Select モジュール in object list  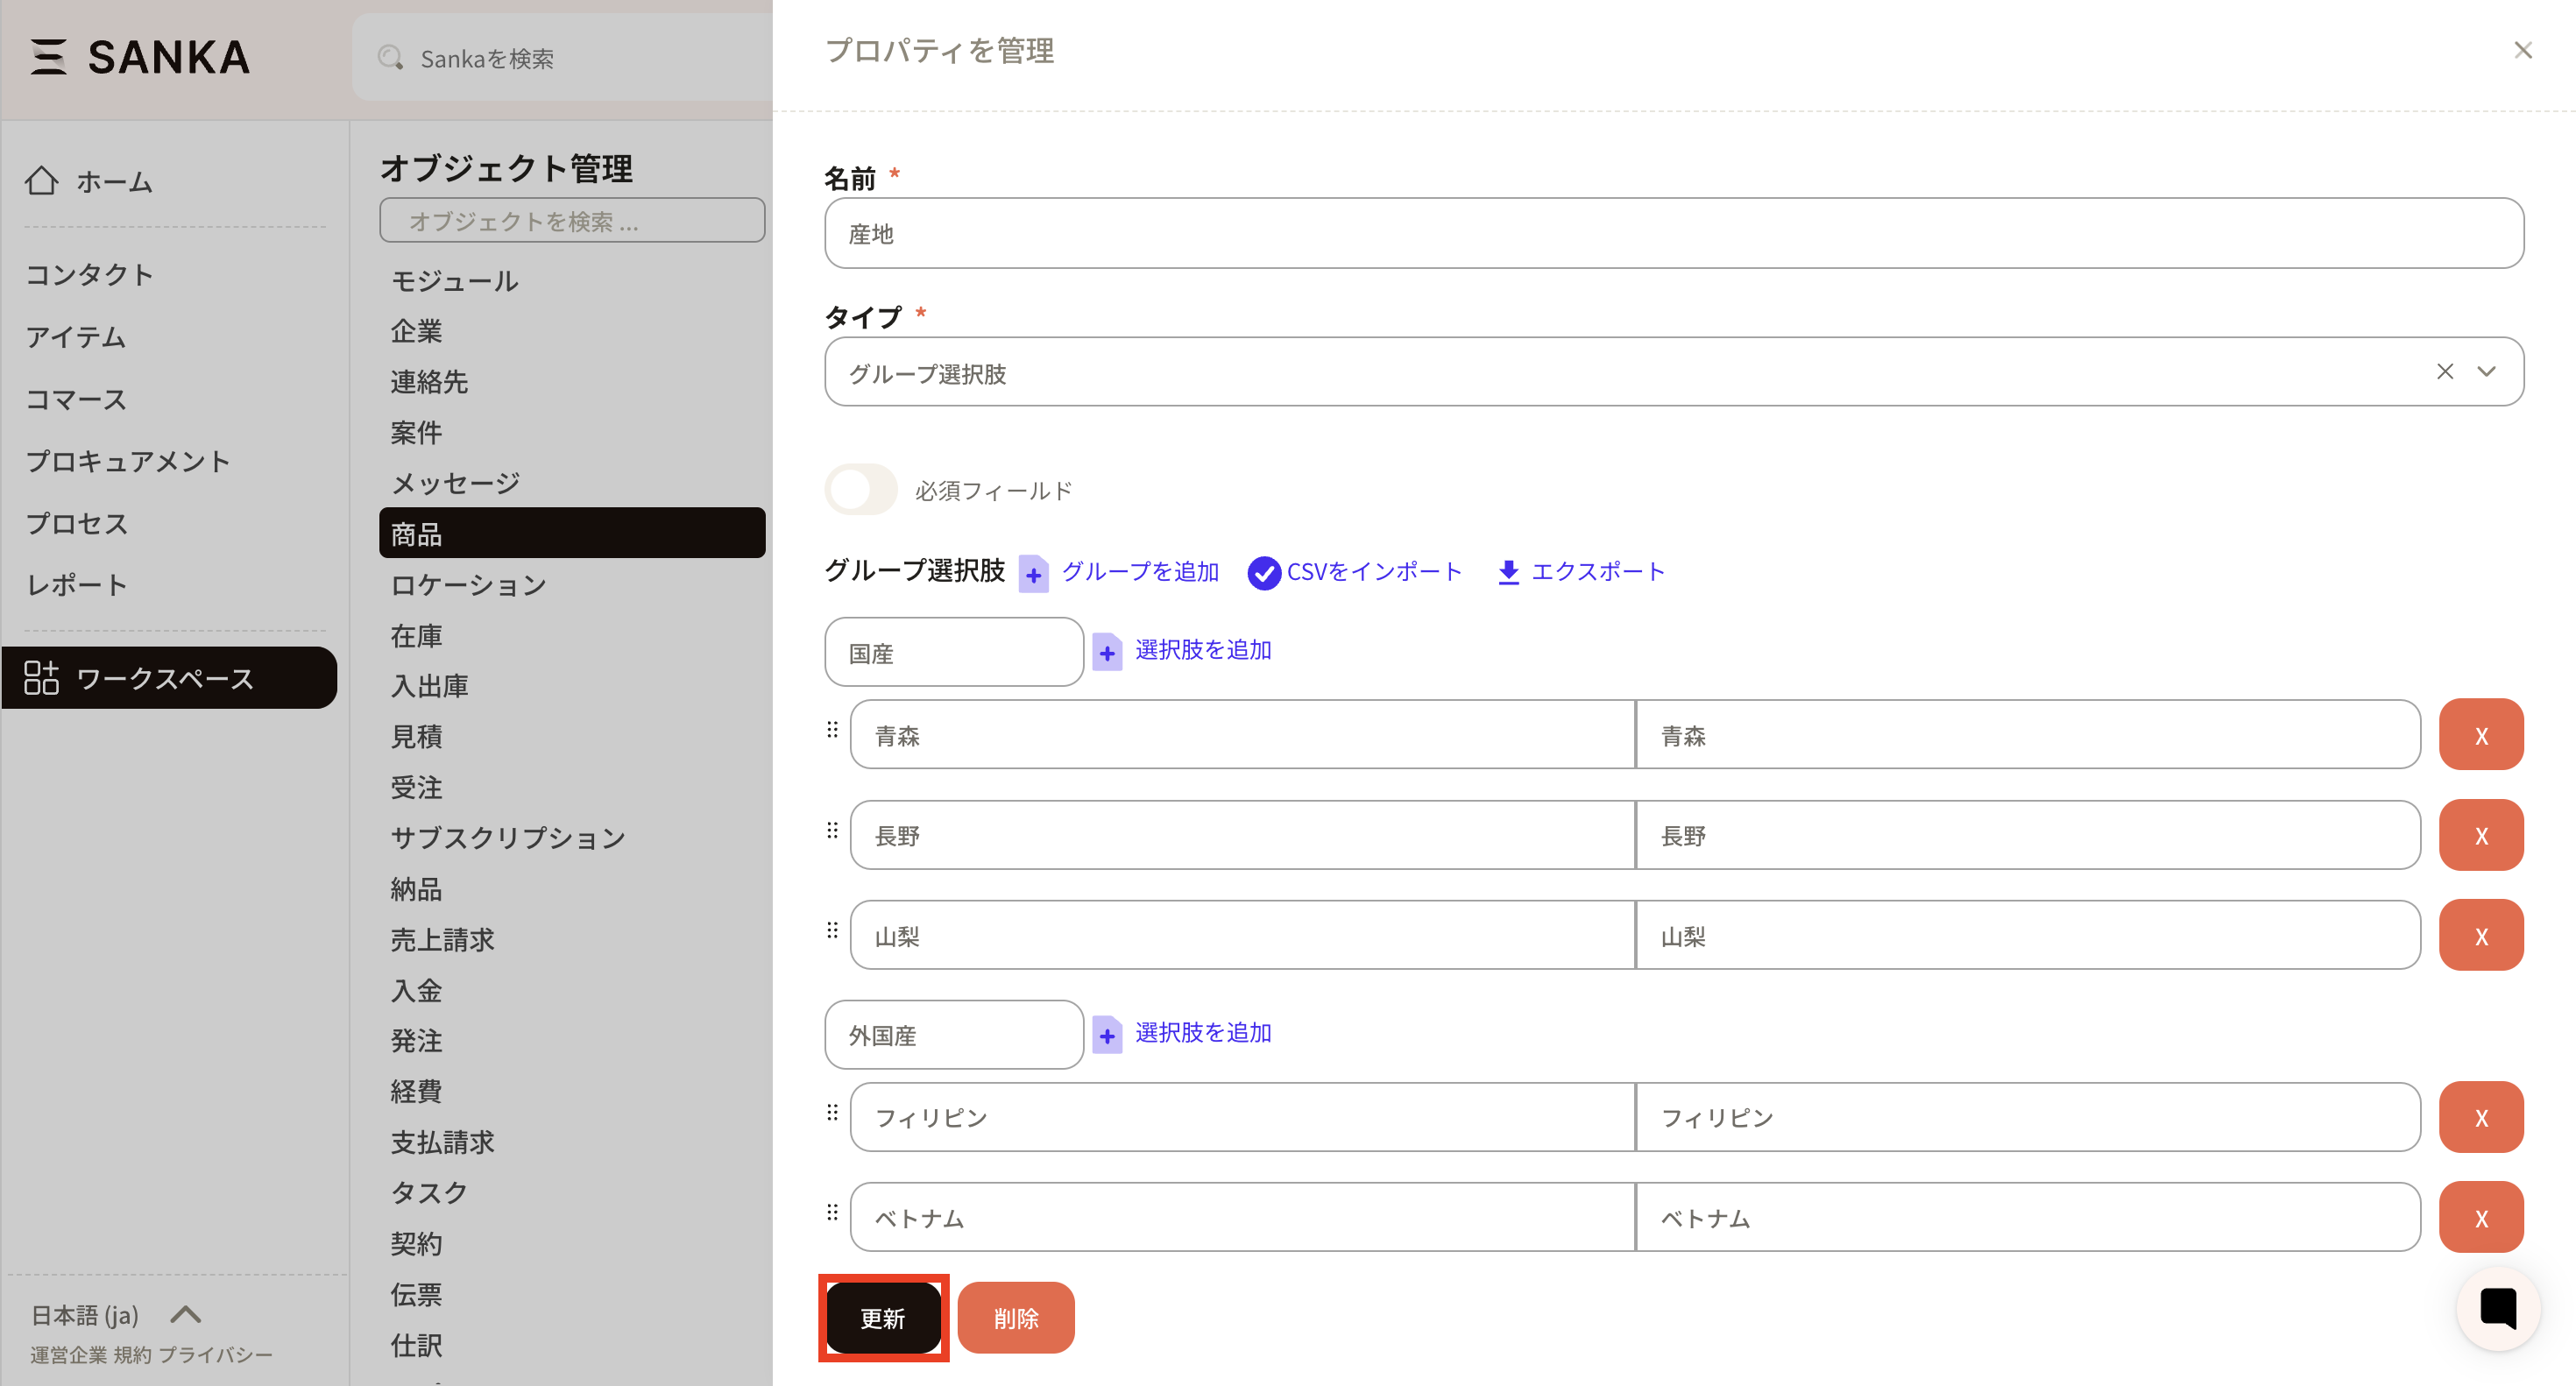(455, 281)
